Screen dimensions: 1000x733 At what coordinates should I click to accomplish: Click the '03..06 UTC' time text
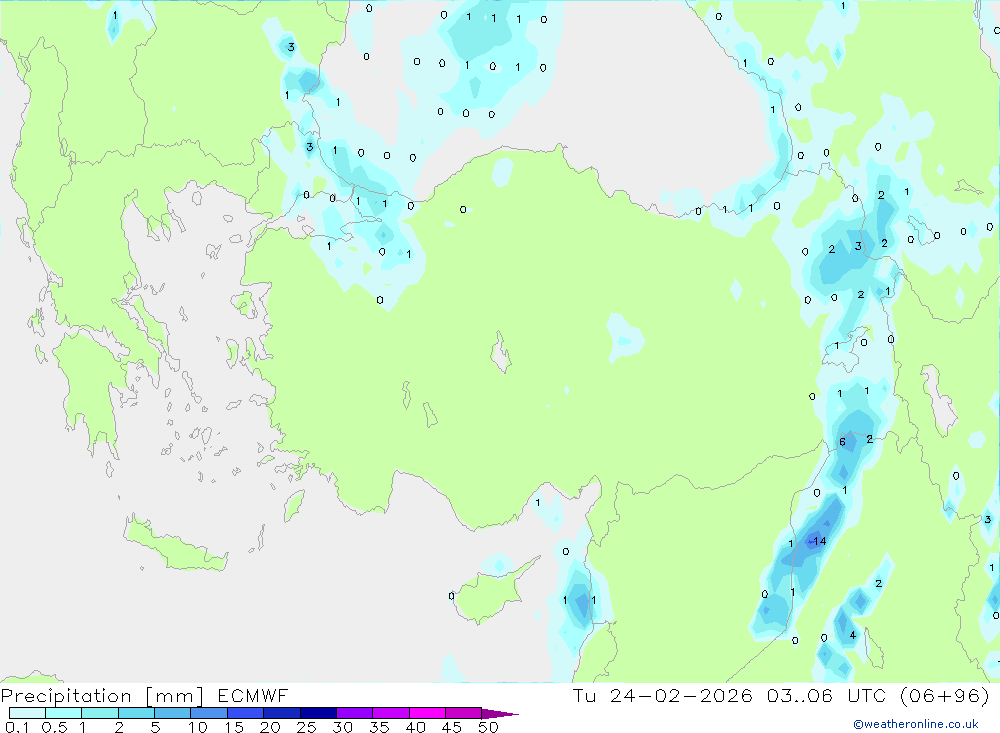point(827,695)
